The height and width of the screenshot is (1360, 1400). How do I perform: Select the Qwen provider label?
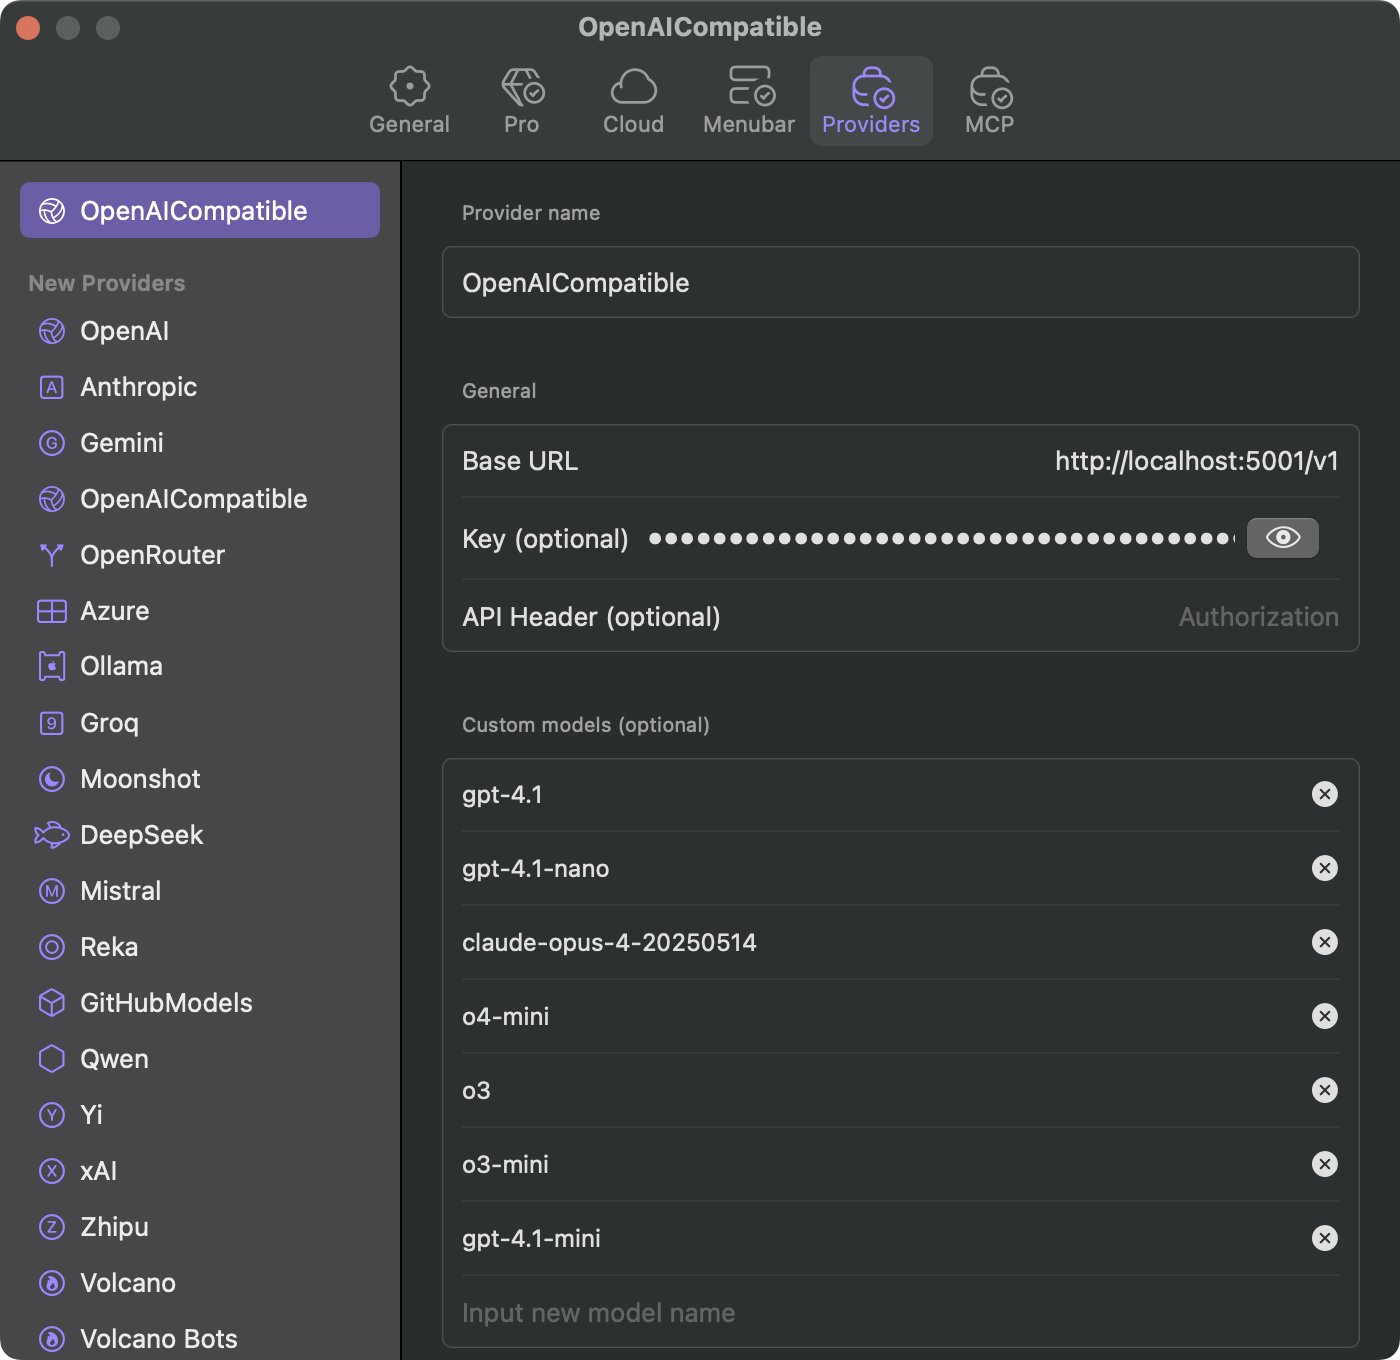tap(114, 1059)
